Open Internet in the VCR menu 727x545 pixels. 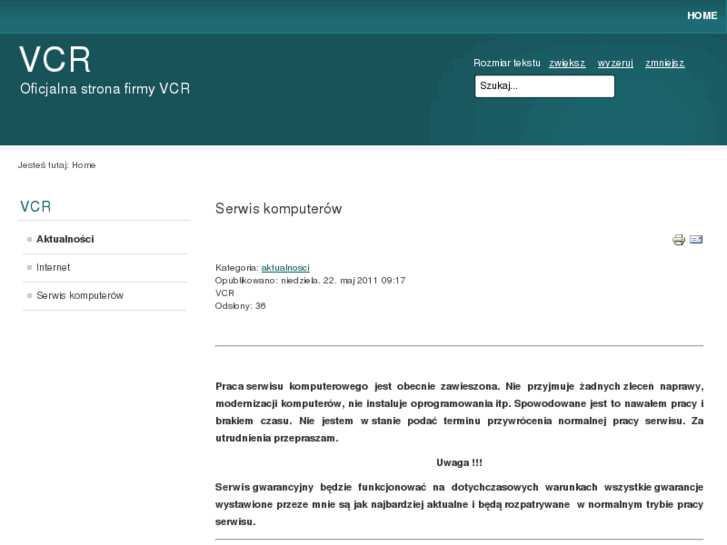pos(53,268)
